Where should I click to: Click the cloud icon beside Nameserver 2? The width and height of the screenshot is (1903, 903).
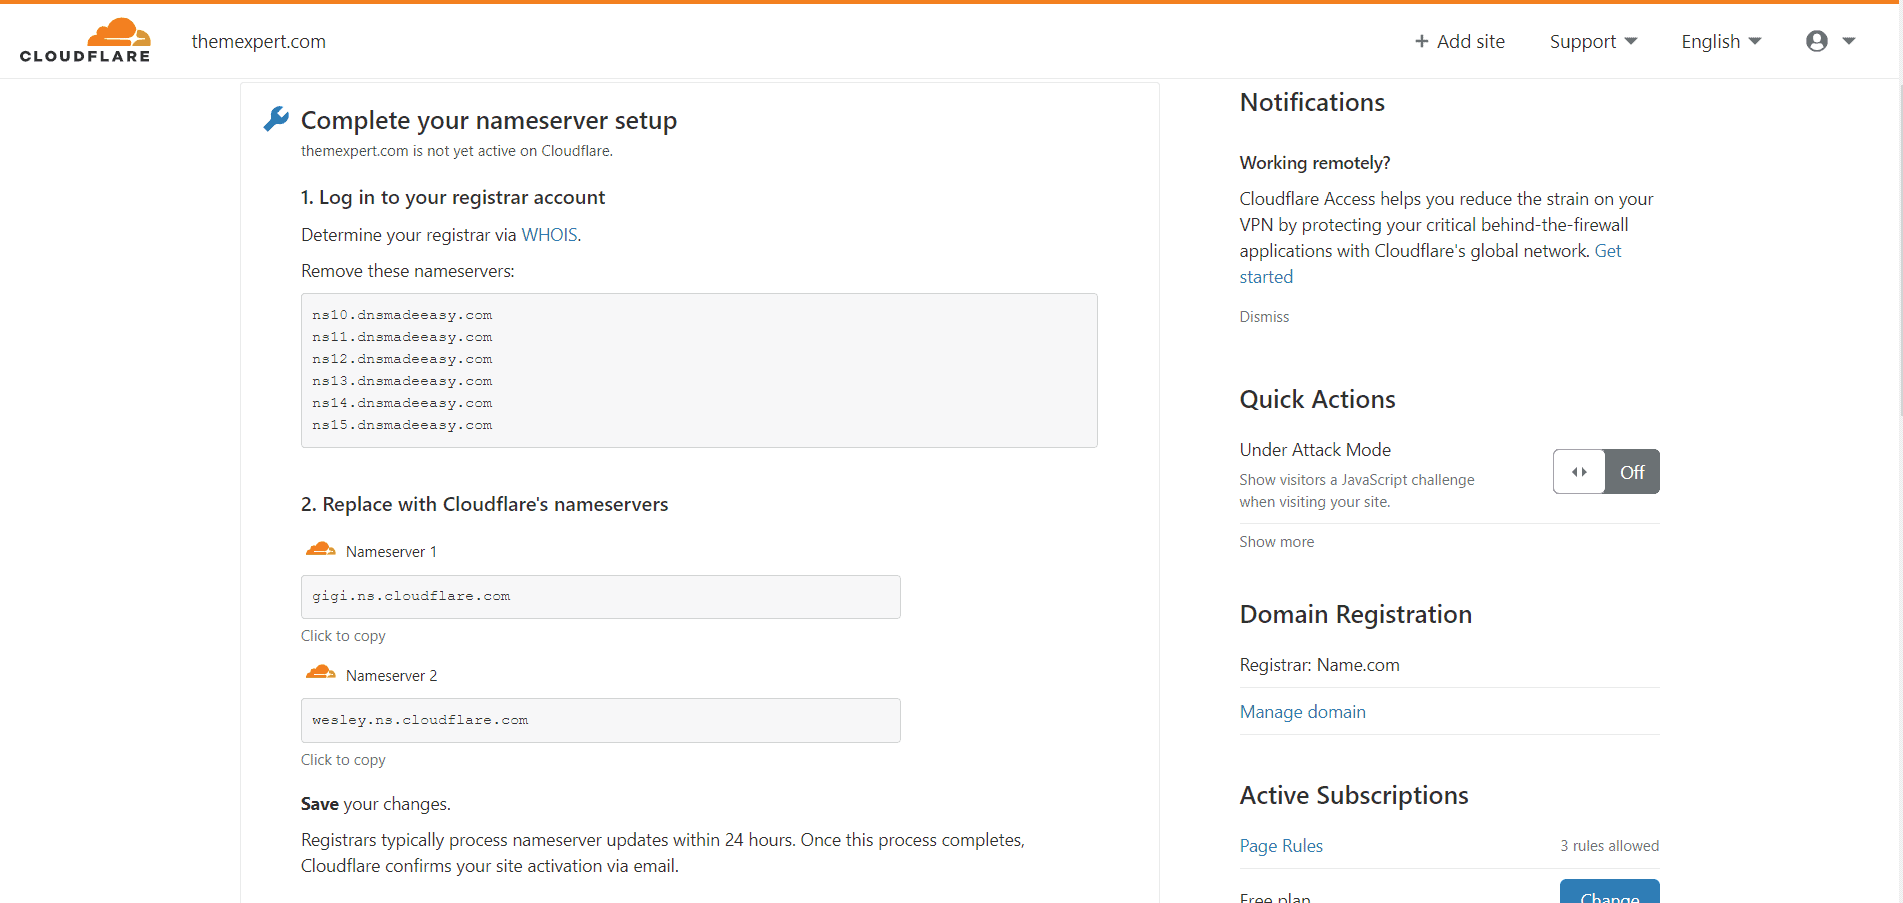(x=320, y=673)
